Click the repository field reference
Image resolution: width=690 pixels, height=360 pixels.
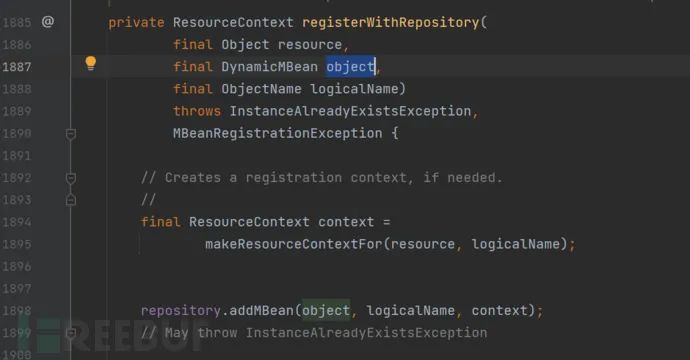pyautogui.click(x=180, y=311)
